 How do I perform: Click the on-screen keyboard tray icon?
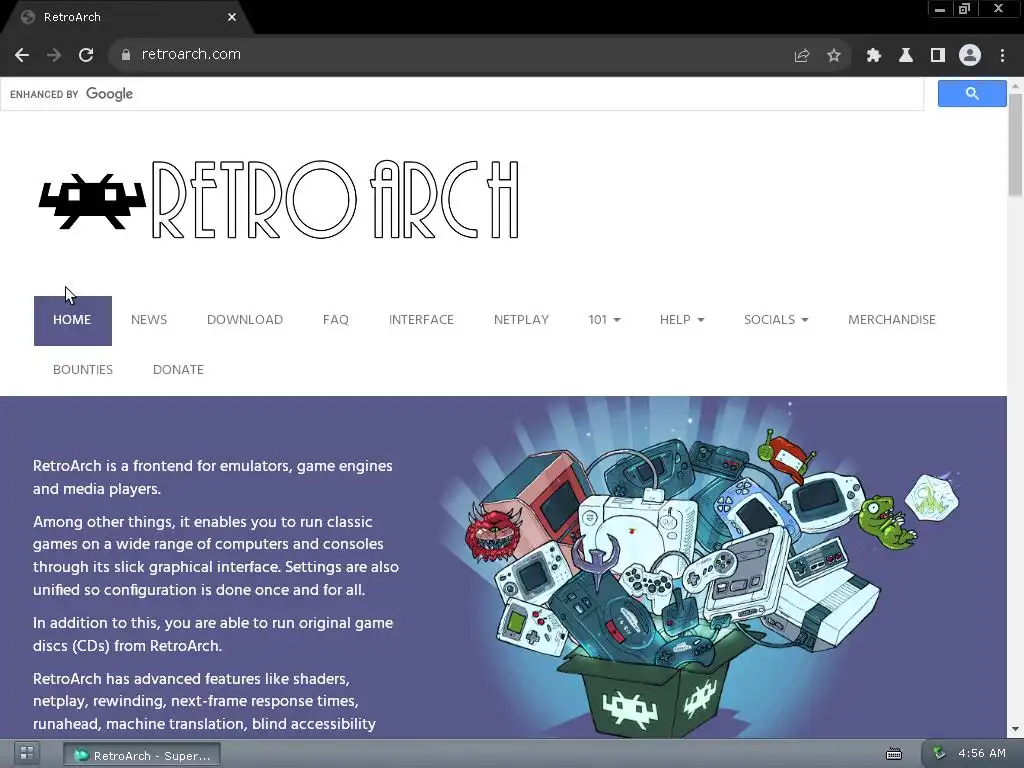click(893, 754)
